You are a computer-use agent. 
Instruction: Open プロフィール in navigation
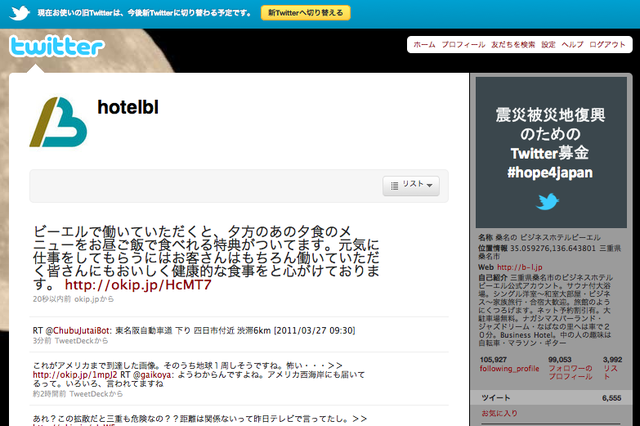click(x=463, y=44)
